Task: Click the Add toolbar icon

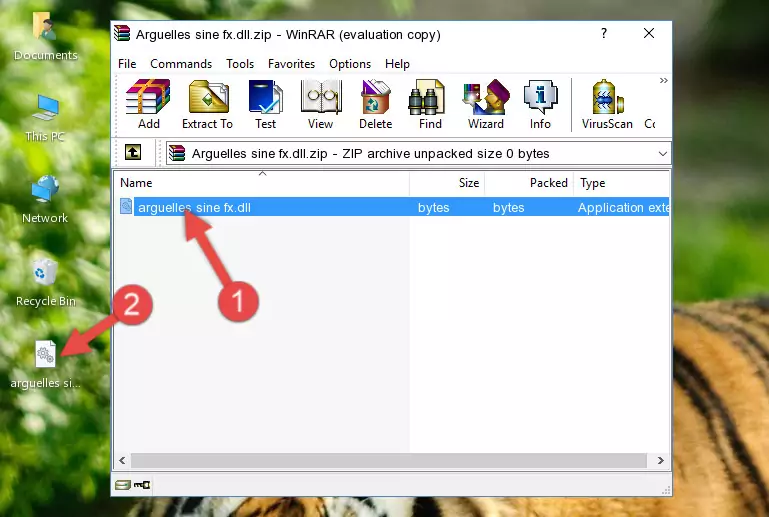Action: tap(148, 104)
